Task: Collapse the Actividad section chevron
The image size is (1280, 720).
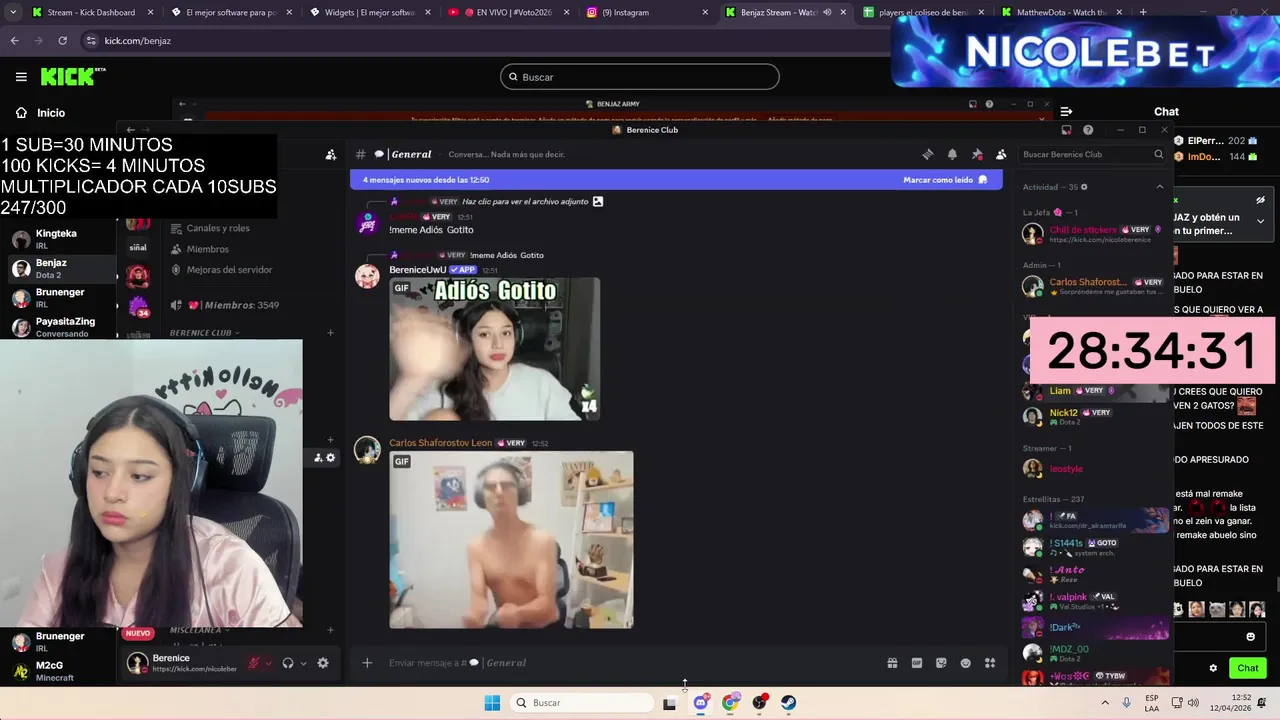Action: 1160,187
